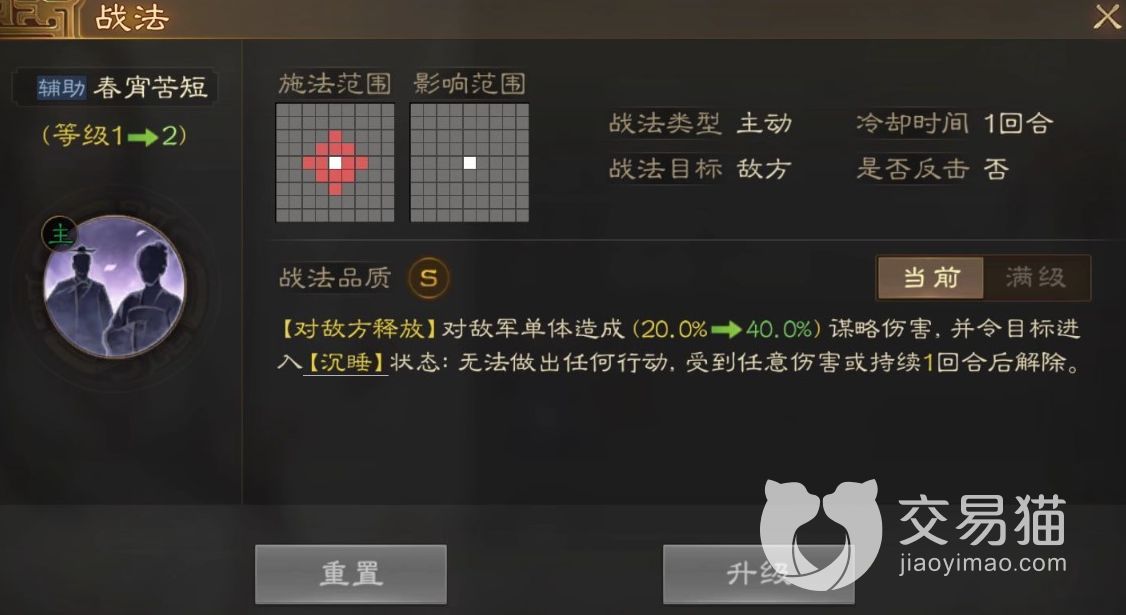The width and height of the screenshot is (1126, 615).
Task: Click the 影响范围 grid diagram
Action: (x=470, y=162)
